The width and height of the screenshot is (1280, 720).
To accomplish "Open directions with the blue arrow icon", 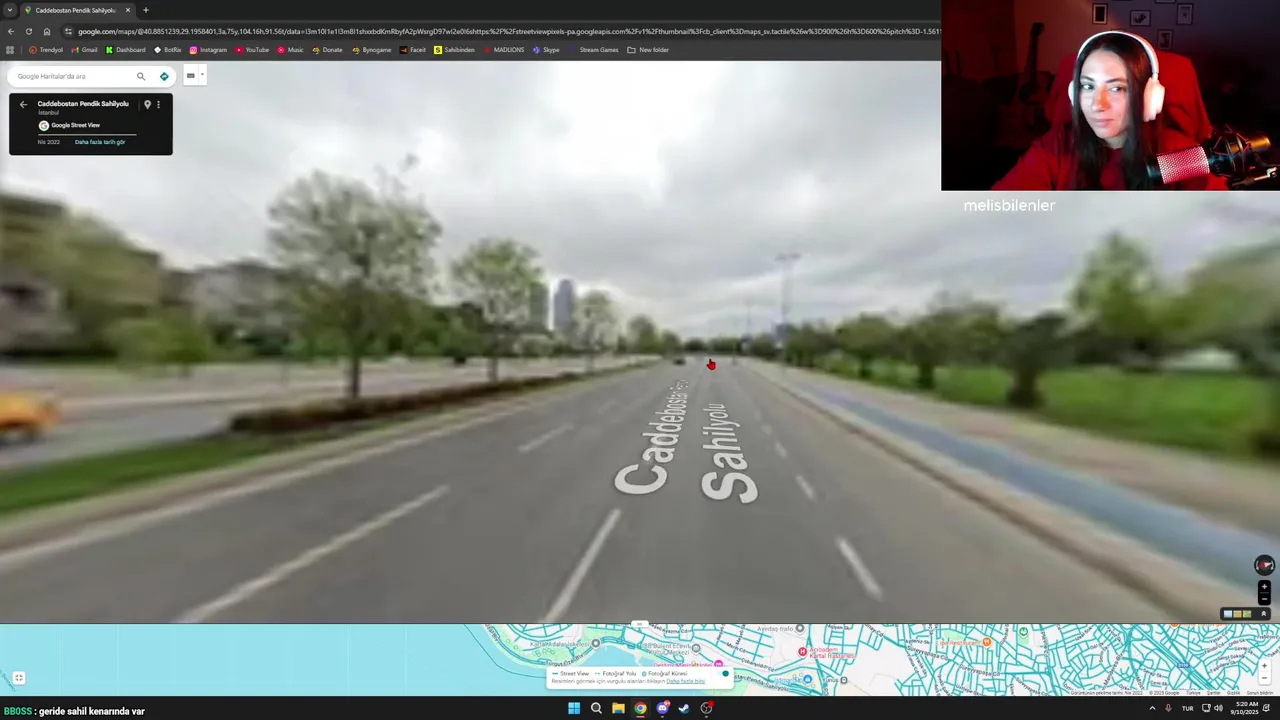I will click(x=164, y=76).
